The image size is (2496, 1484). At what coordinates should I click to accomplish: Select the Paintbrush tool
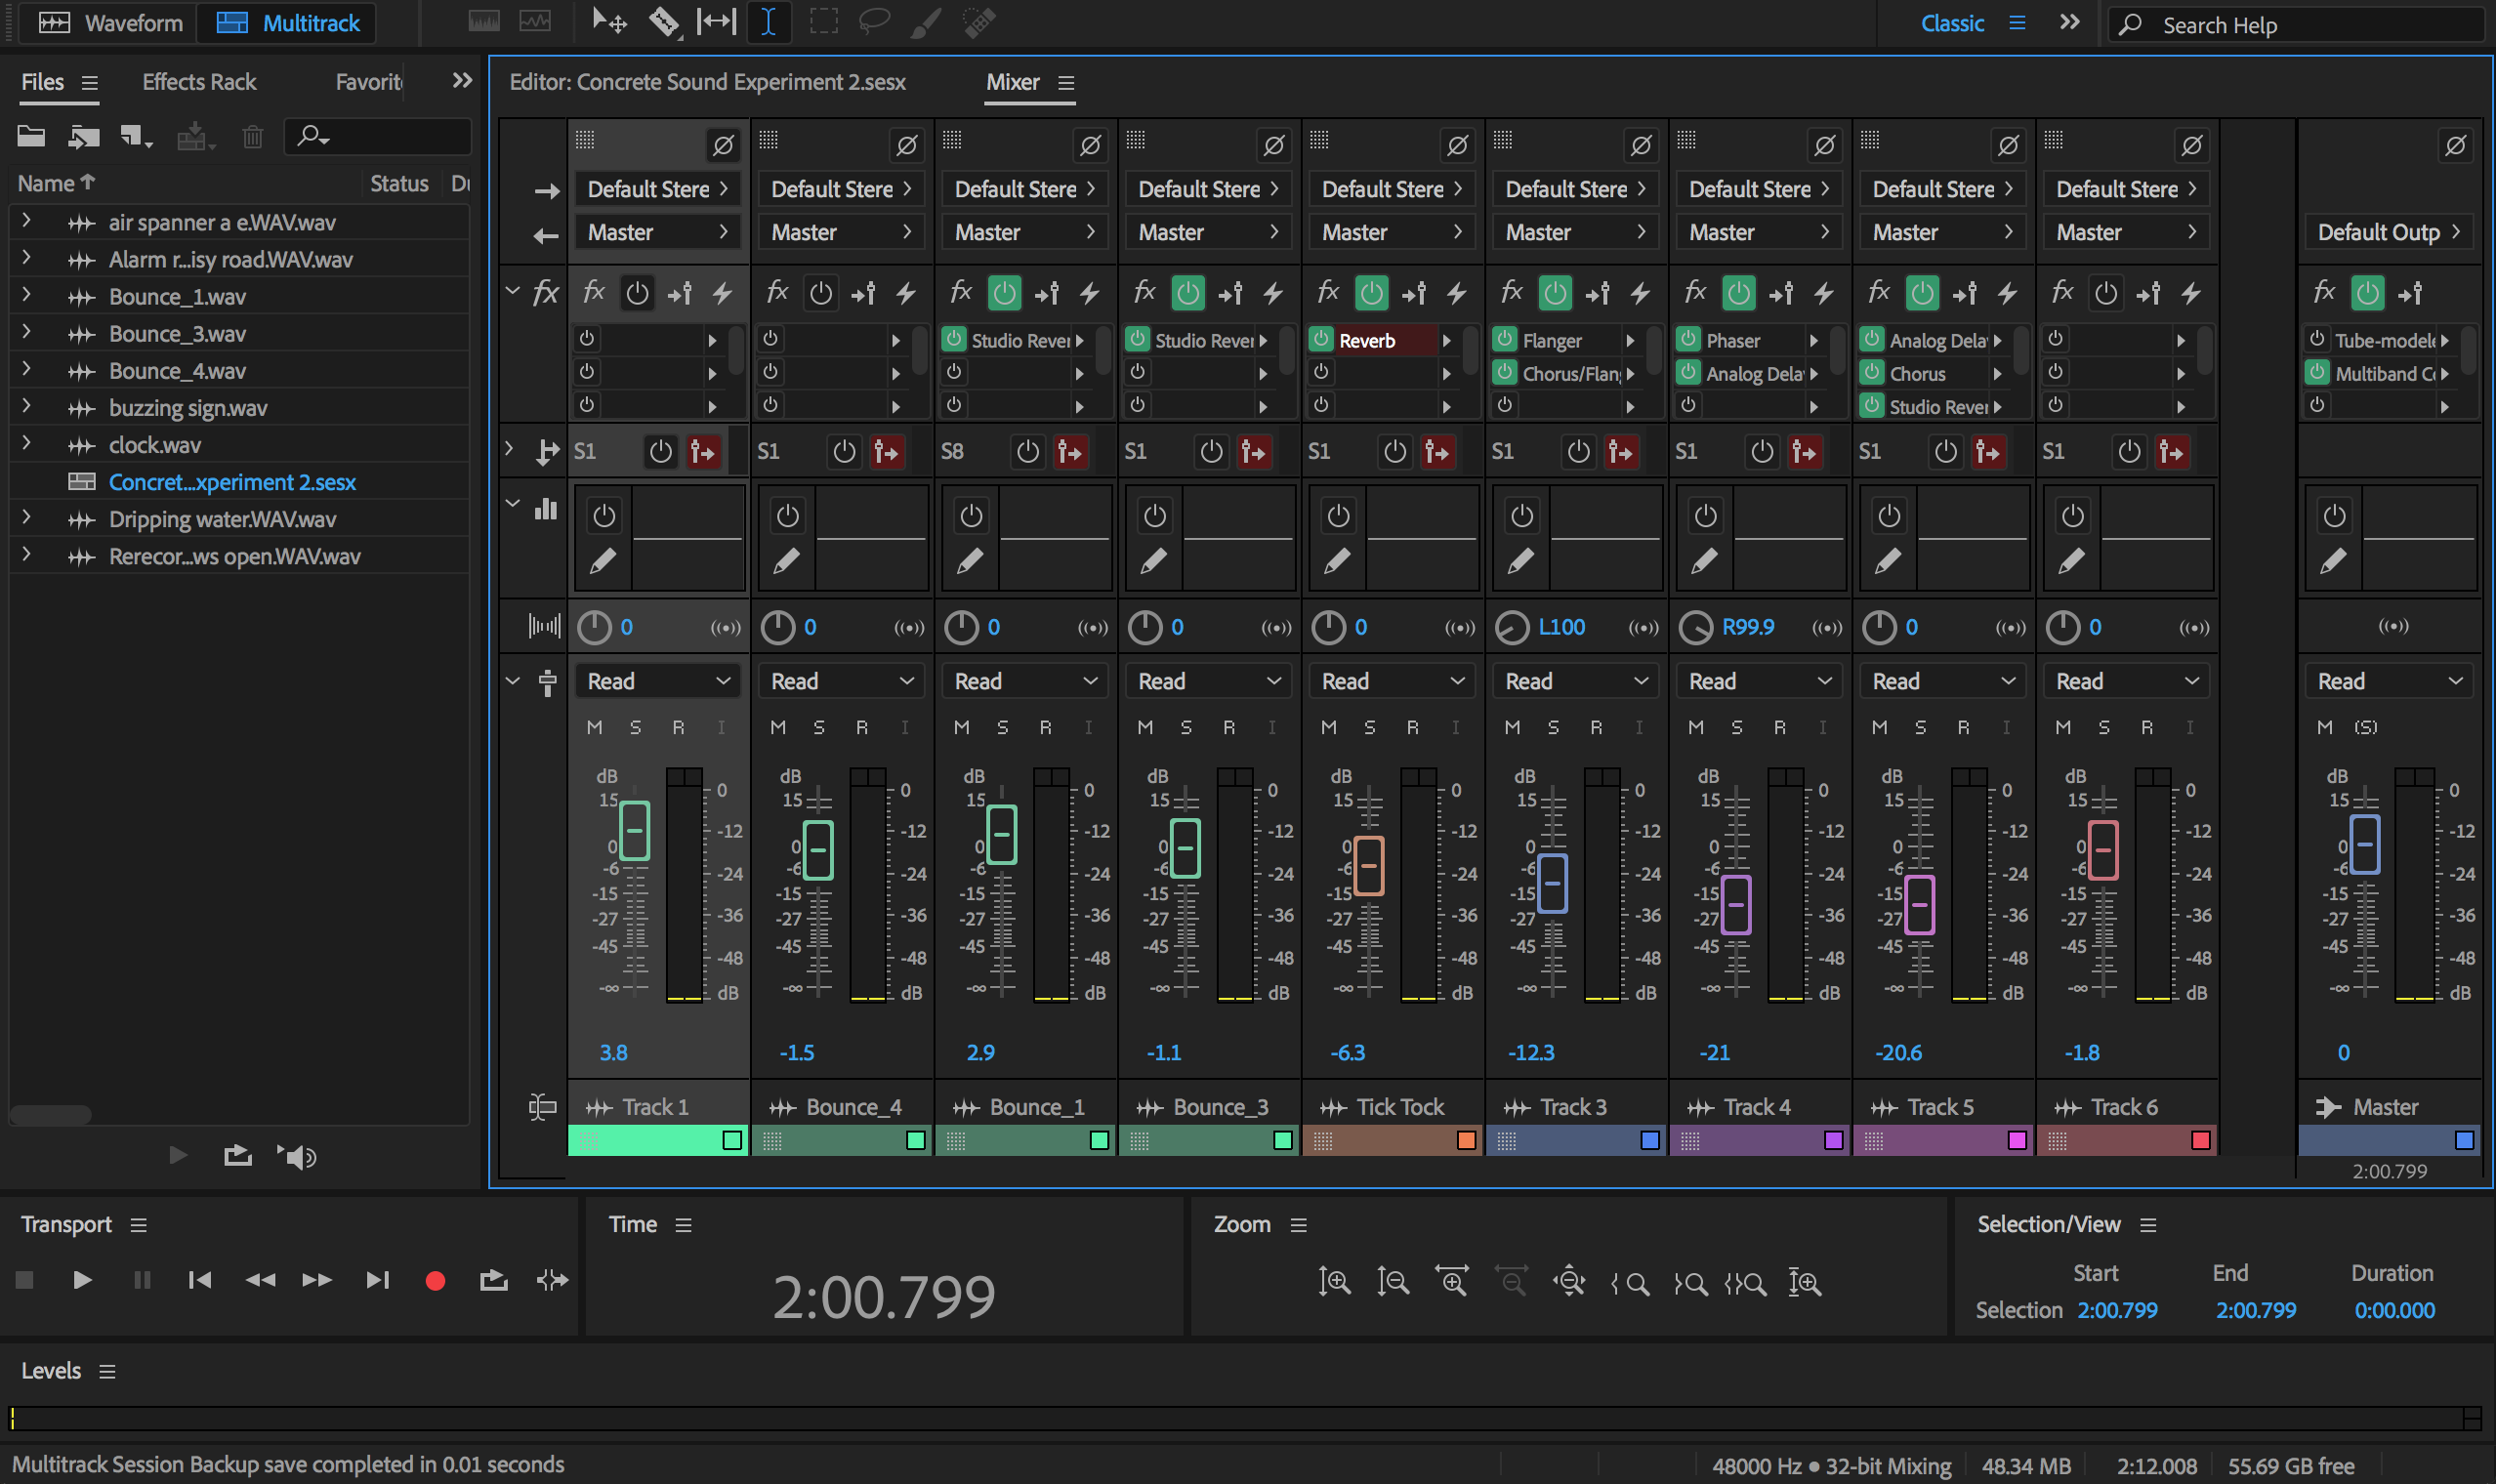pyautogui.click(x=925, y=21)
